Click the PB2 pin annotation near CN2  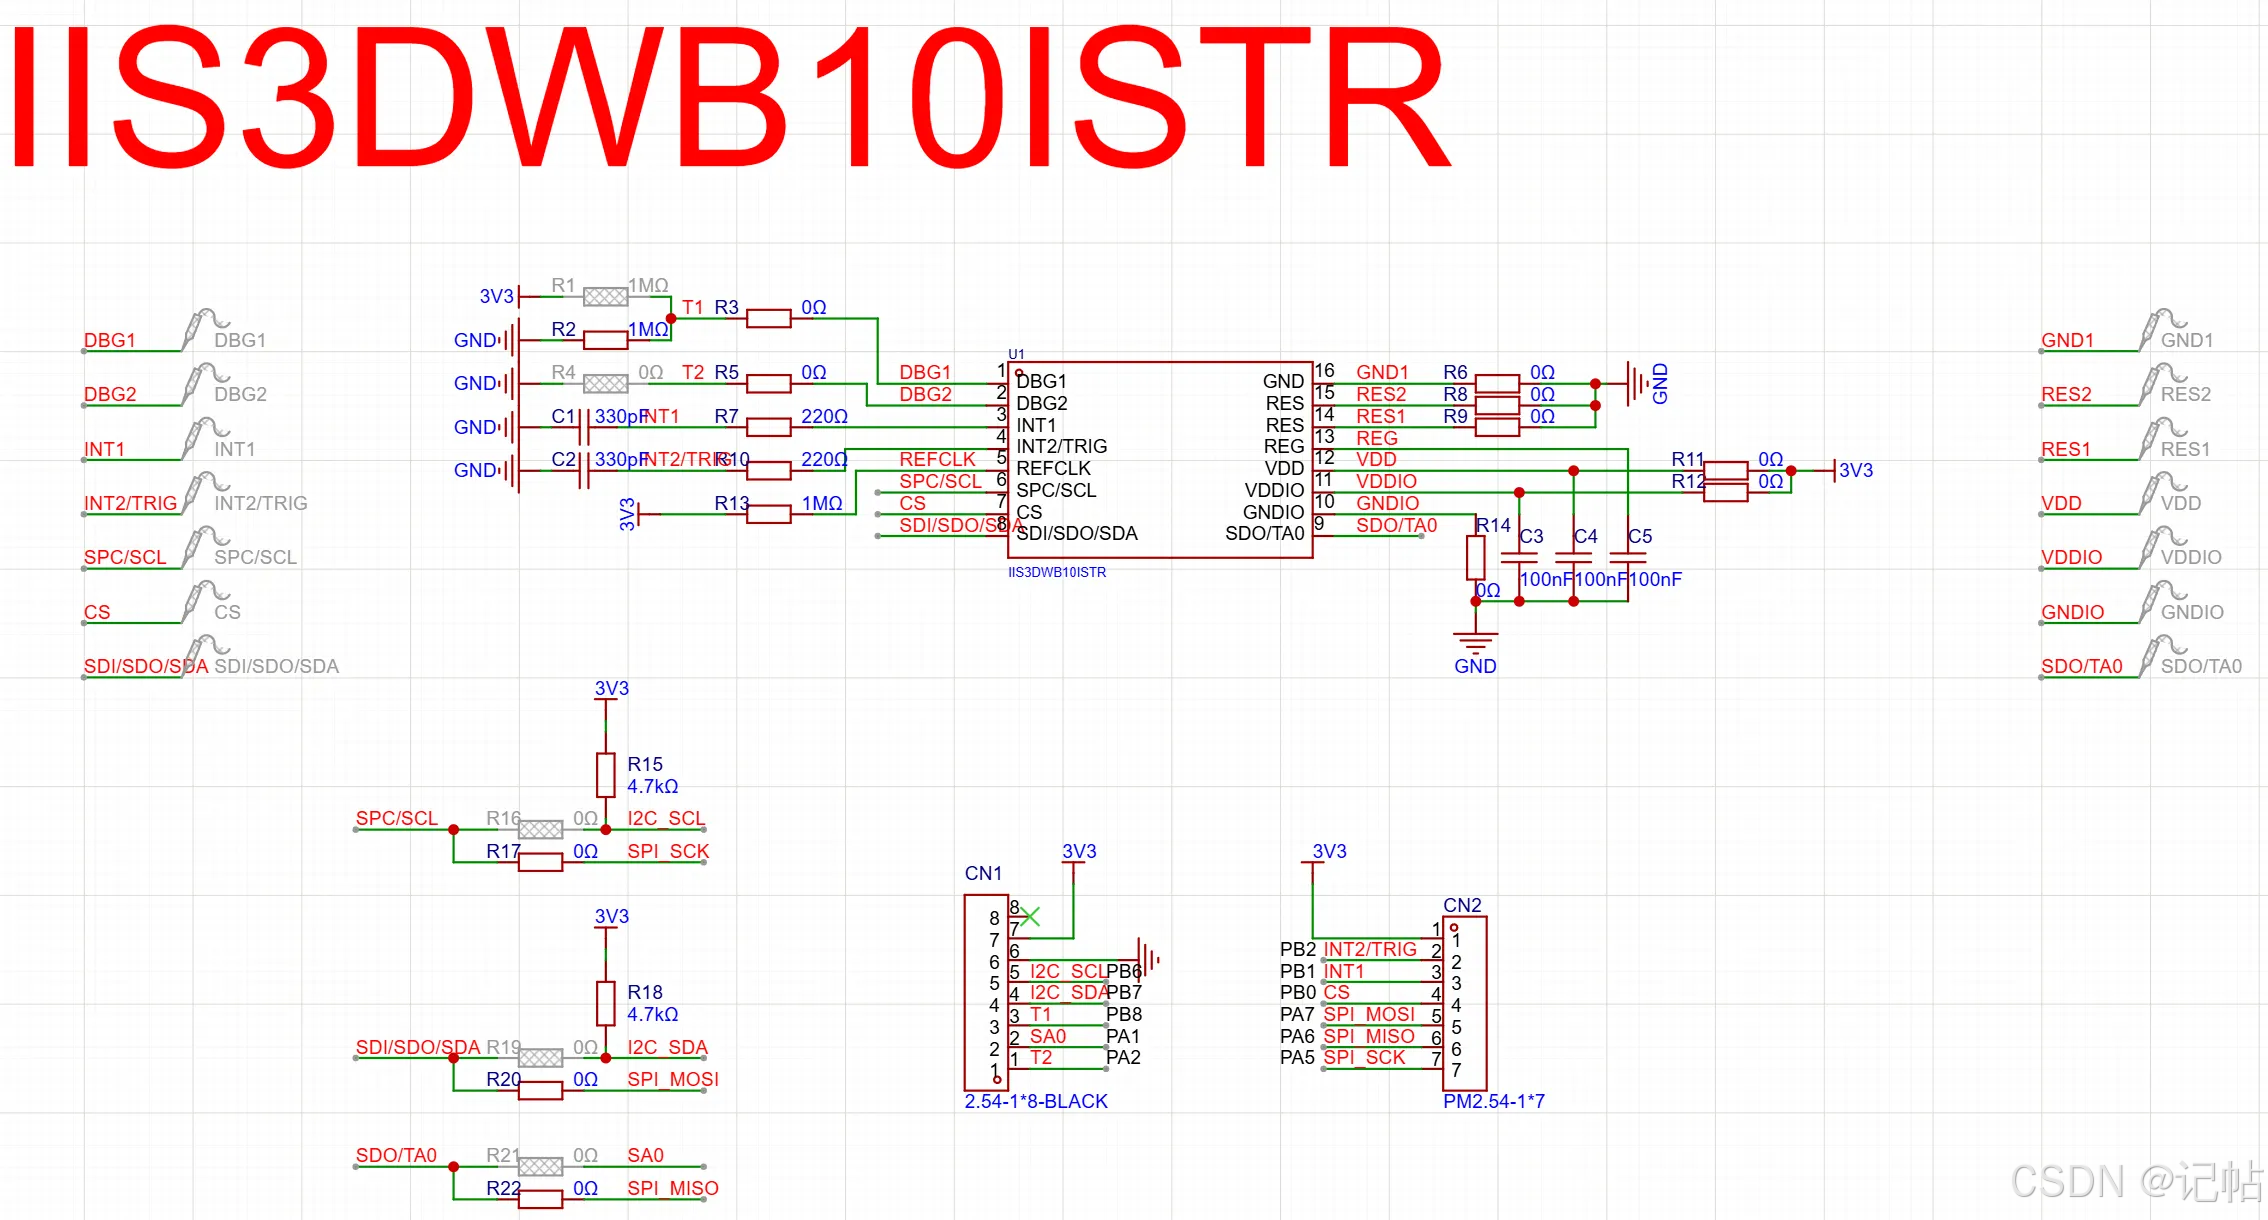(1298, 949)
